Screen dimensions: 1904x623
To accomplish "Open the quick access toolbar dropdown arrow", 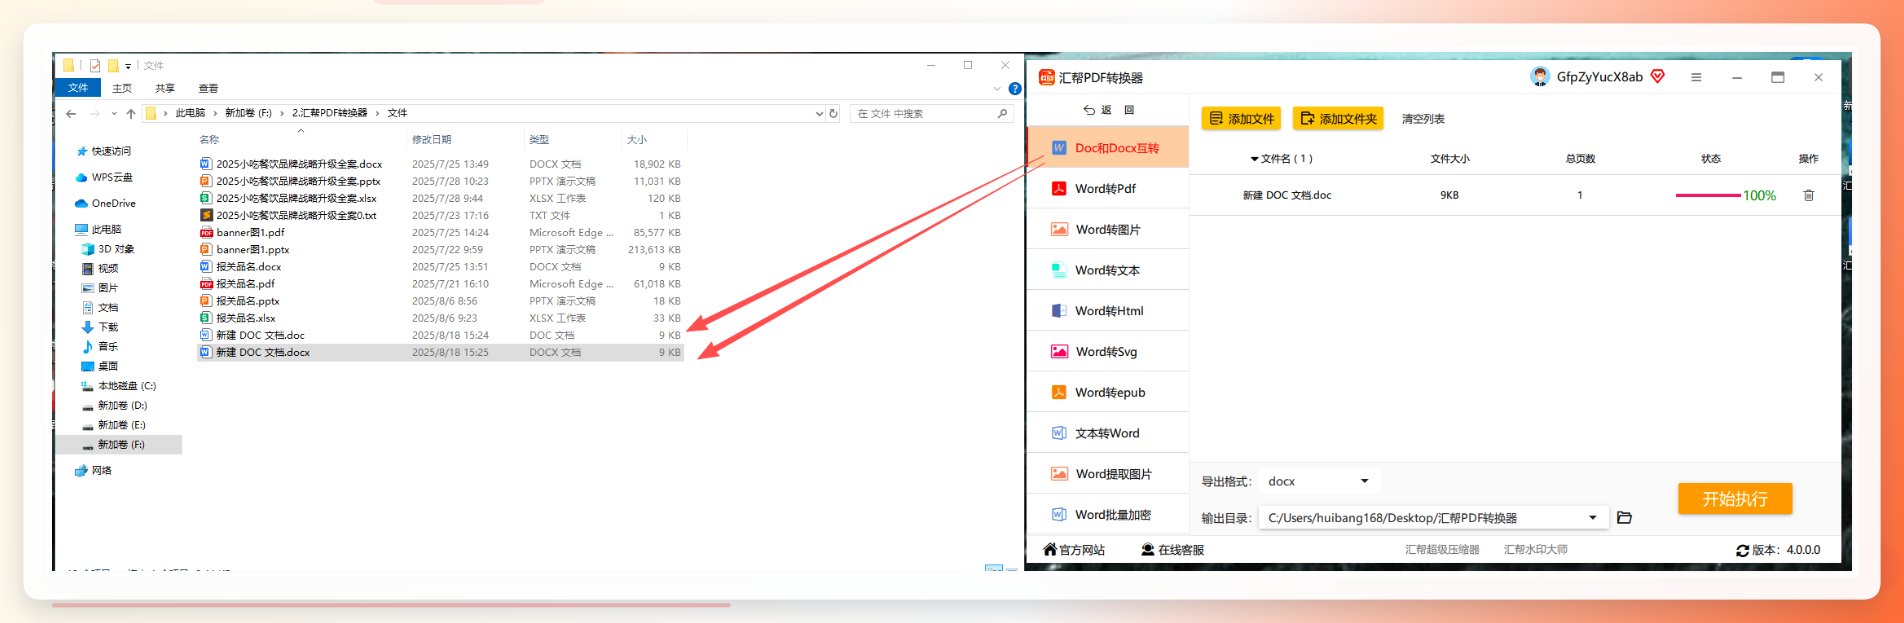I will [128, 66].
